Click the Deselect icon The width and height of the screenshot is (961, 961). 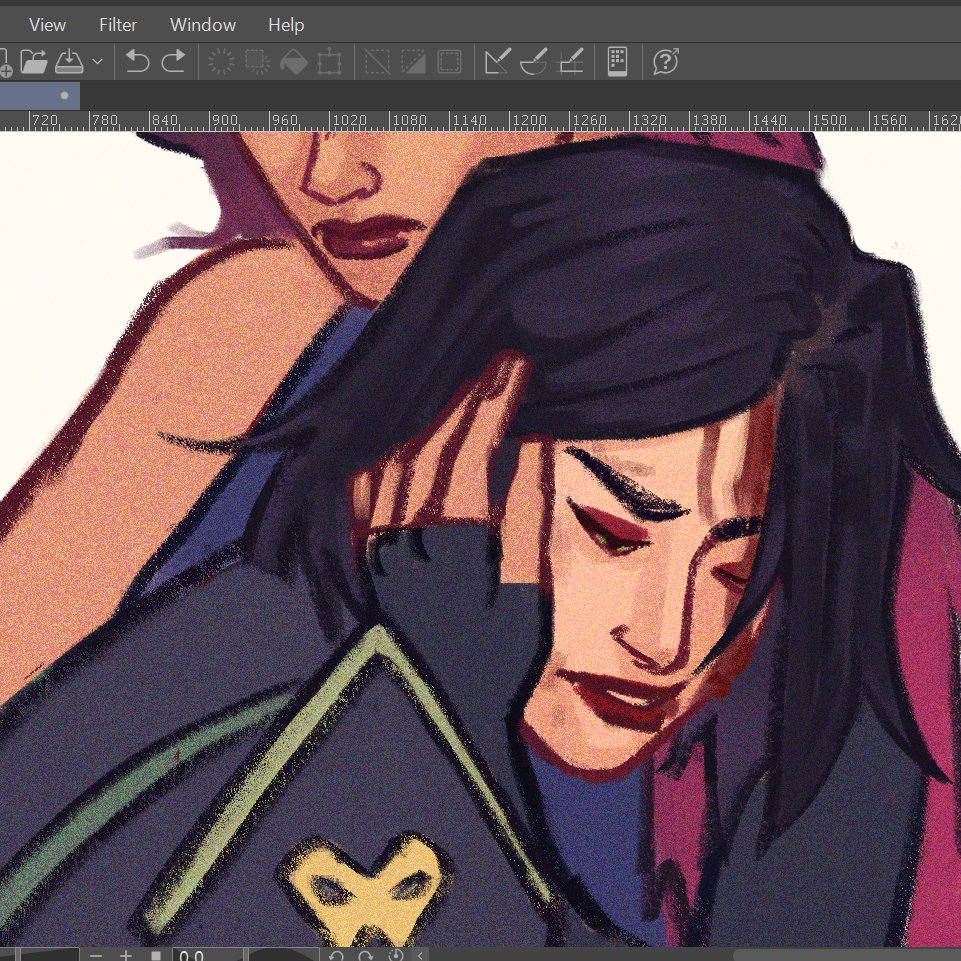pos(377,62)
